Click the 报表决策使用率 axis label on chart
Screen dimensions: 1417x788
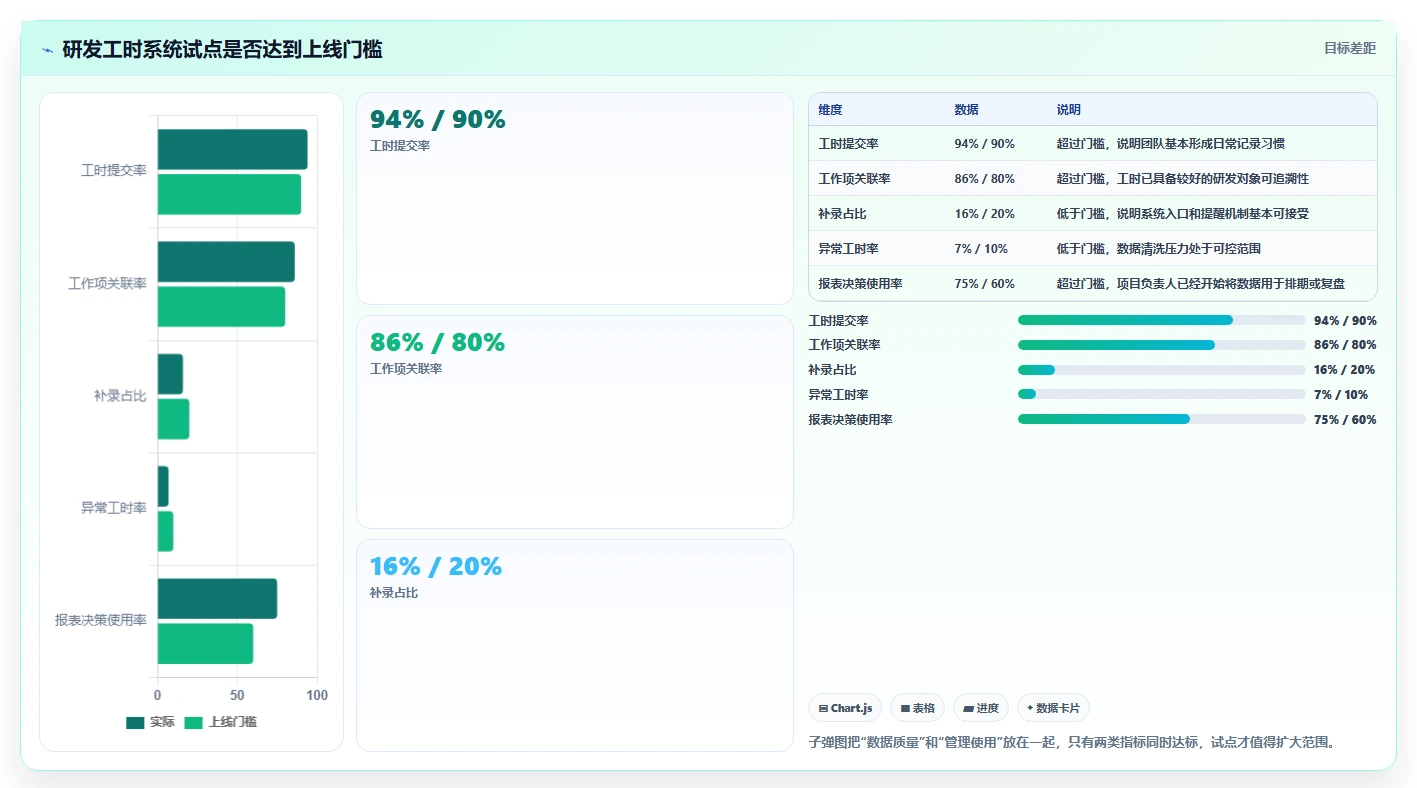101,620
